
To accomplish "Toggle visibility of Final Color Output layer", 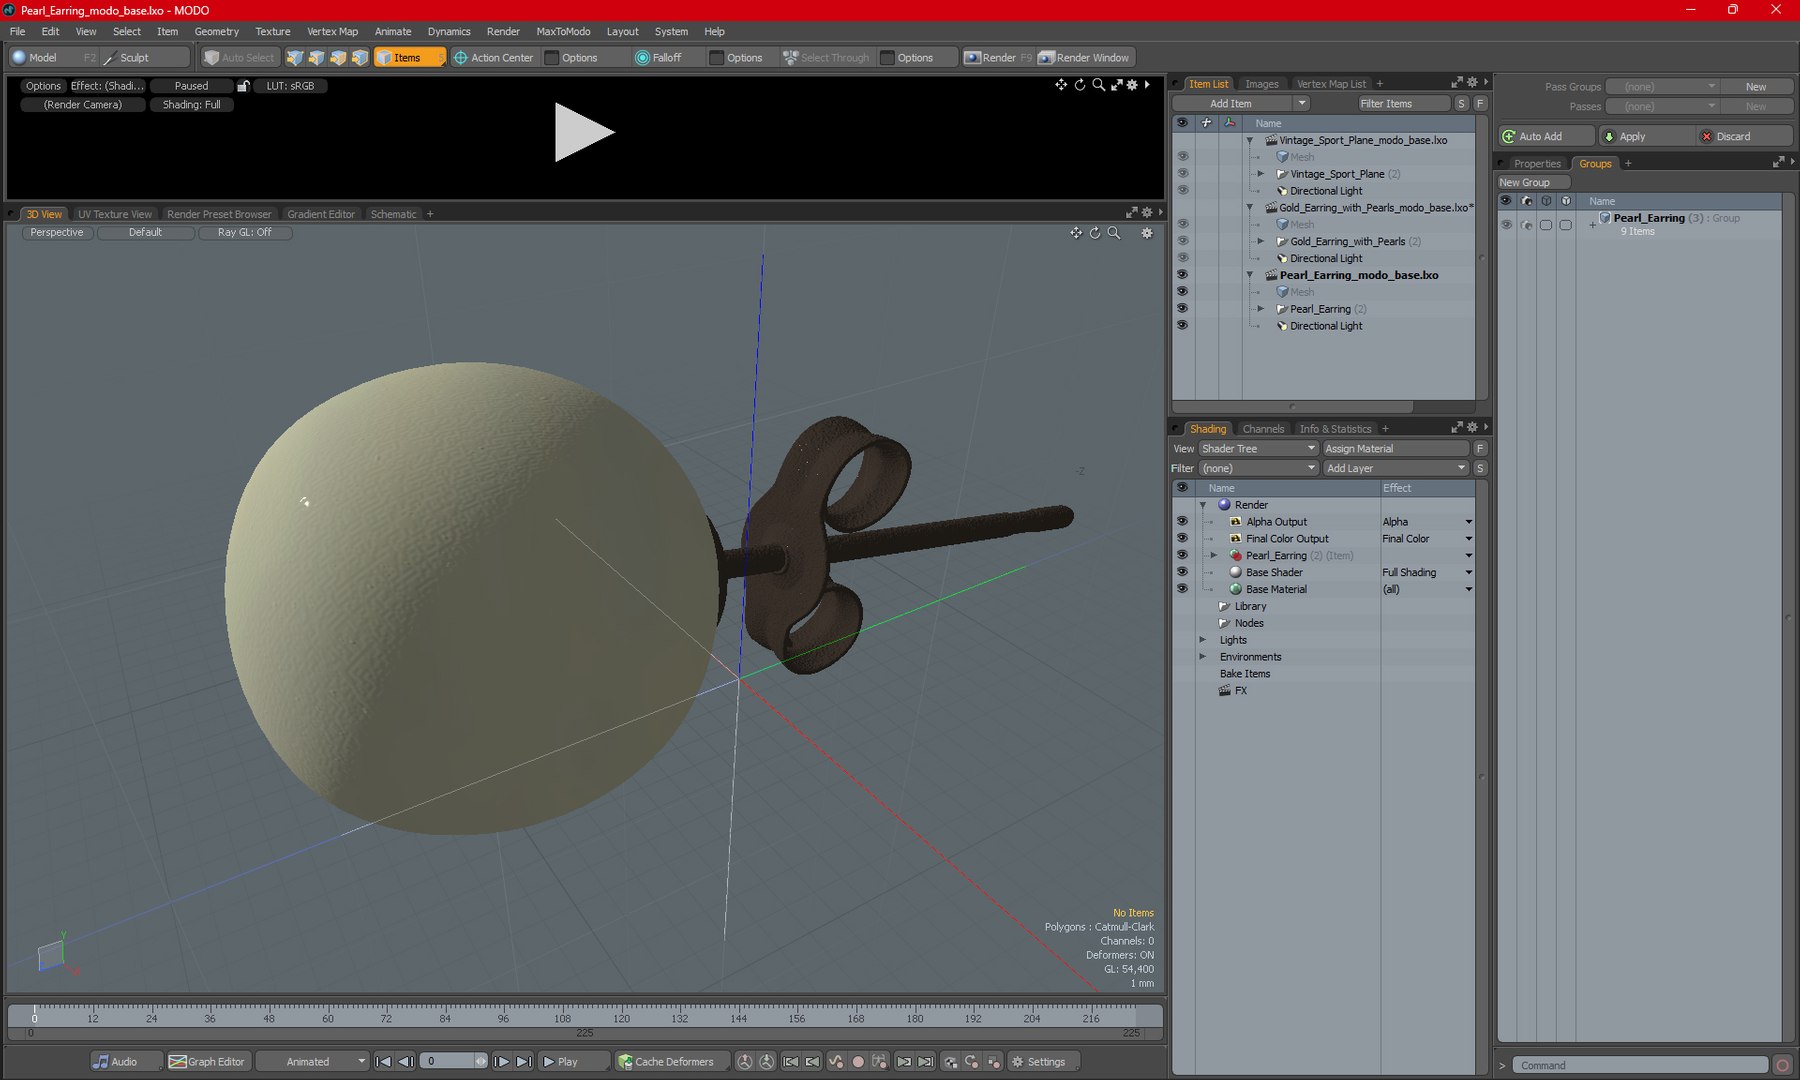I will click(x=1182, y=539).
